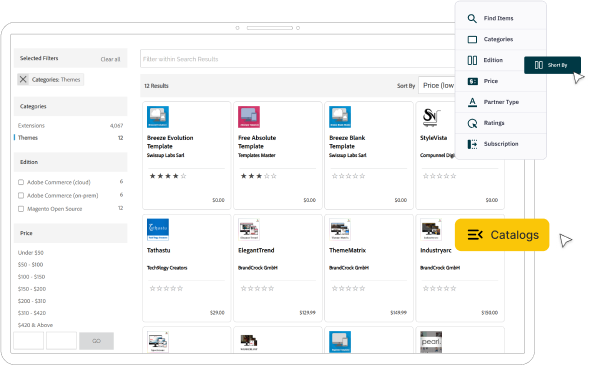The width and height of the screenshot is (600, 386).
Task: Click the 12 Results count text
Action: pos(156,86)
